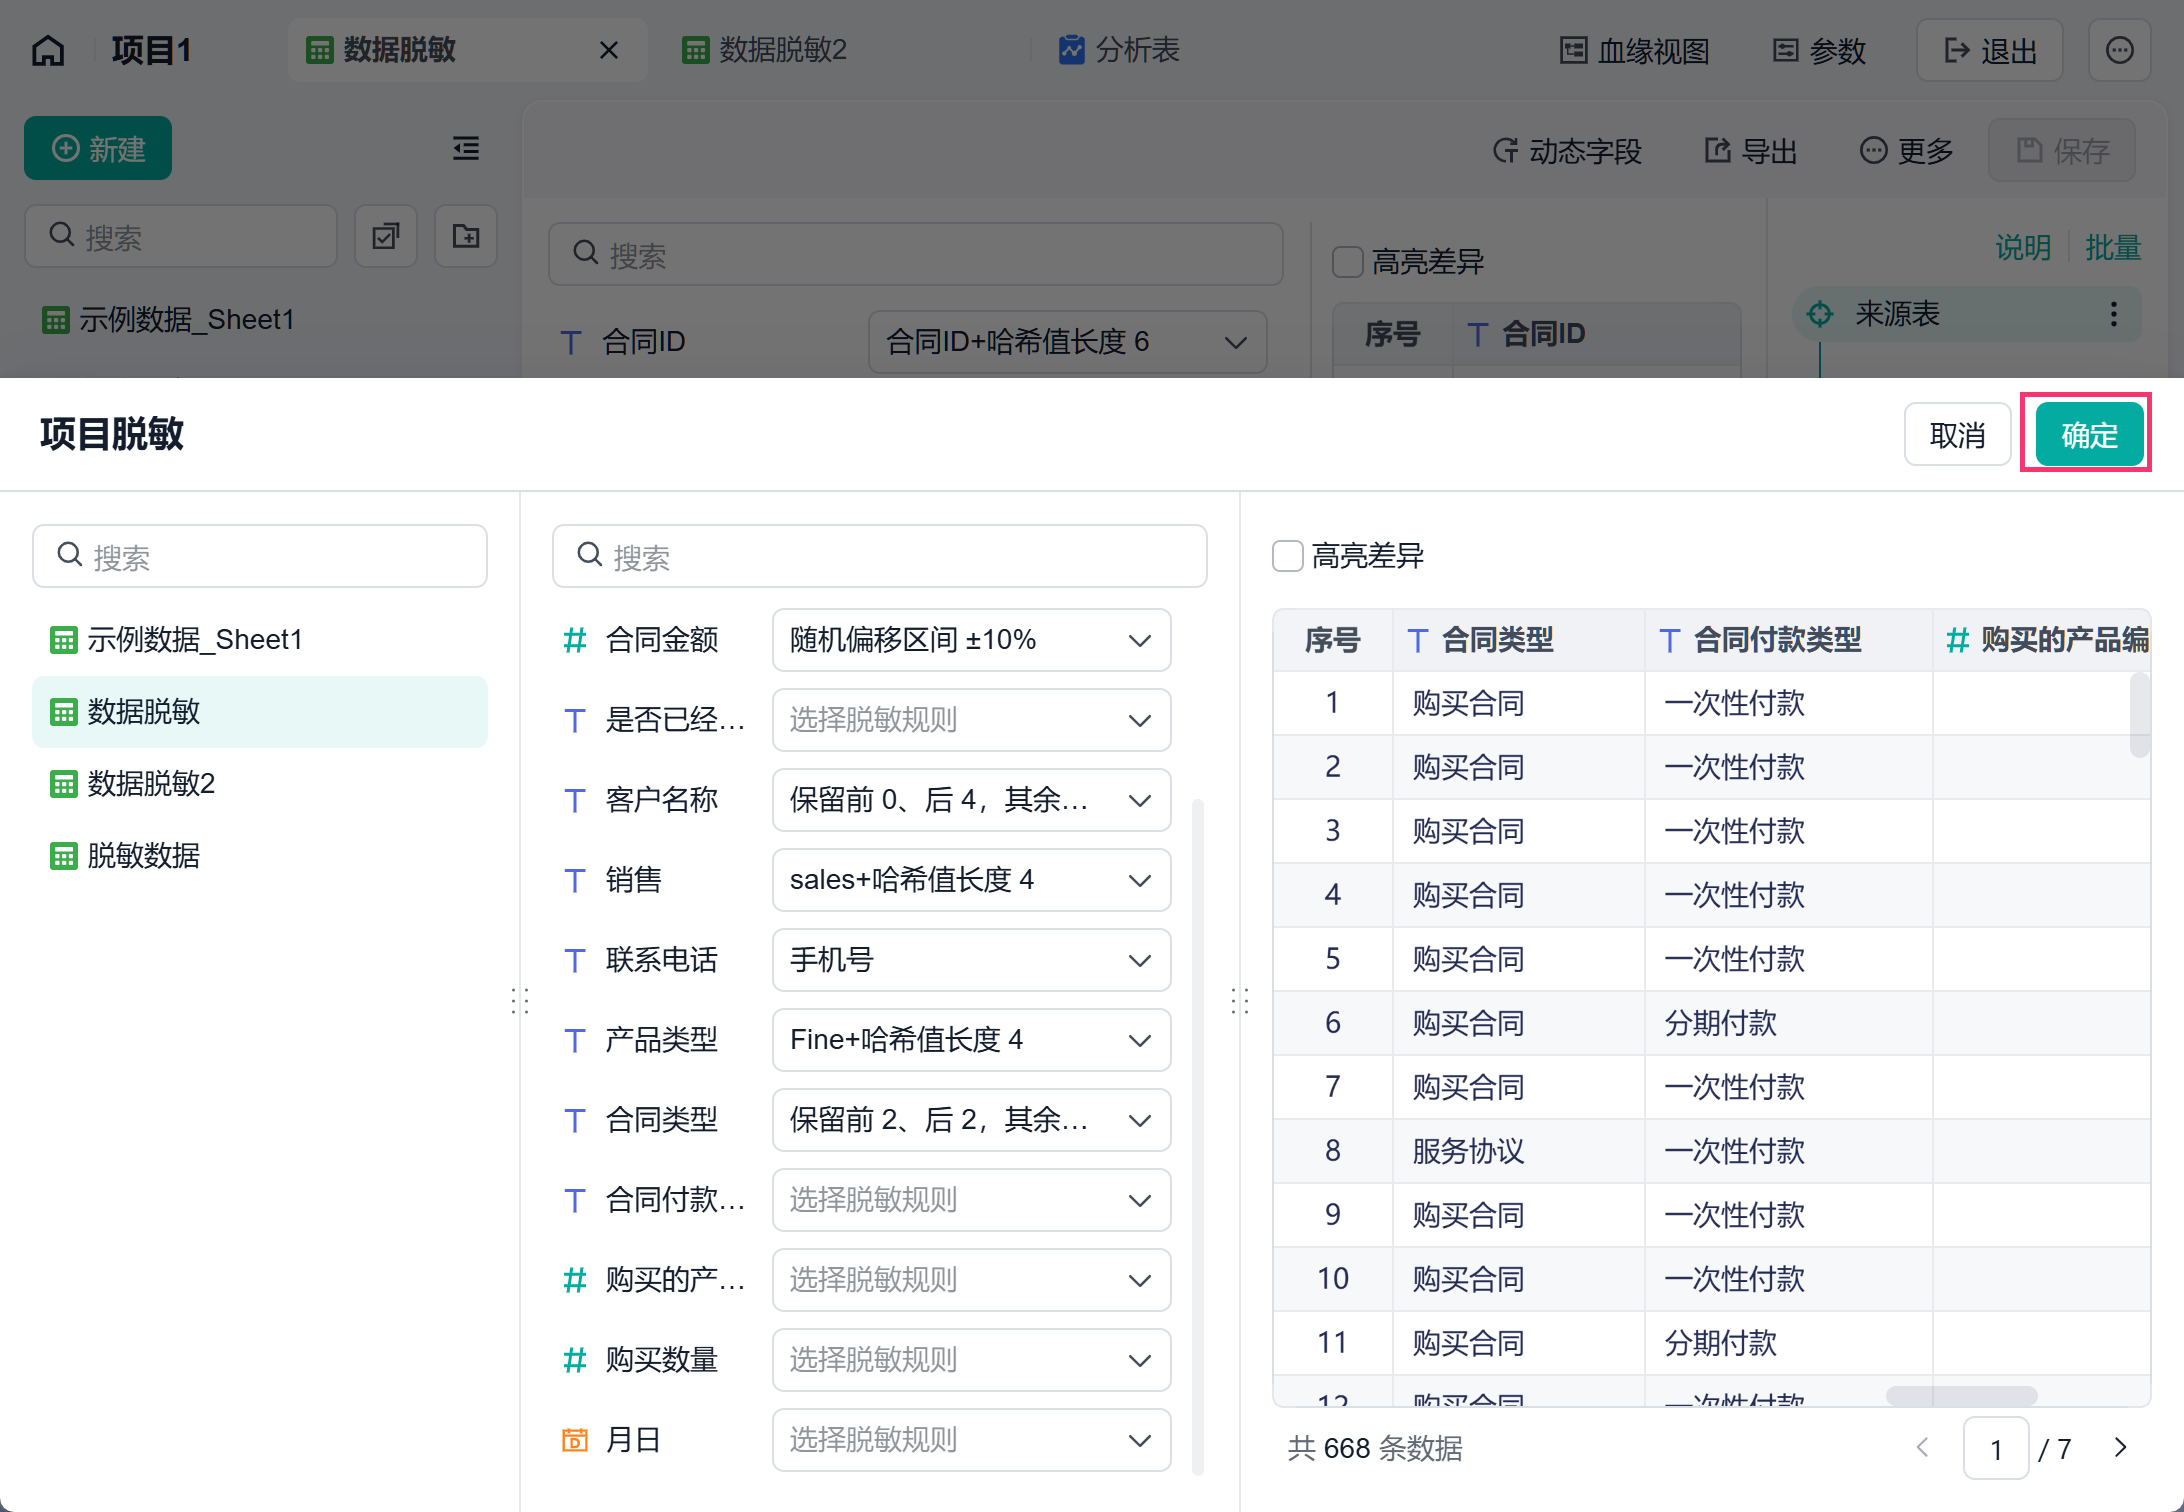Image resolution: width=2184 pixels, height=1512 pixels.
Task: Click the left panel resize handle dots
Action: click(520, 1001)
